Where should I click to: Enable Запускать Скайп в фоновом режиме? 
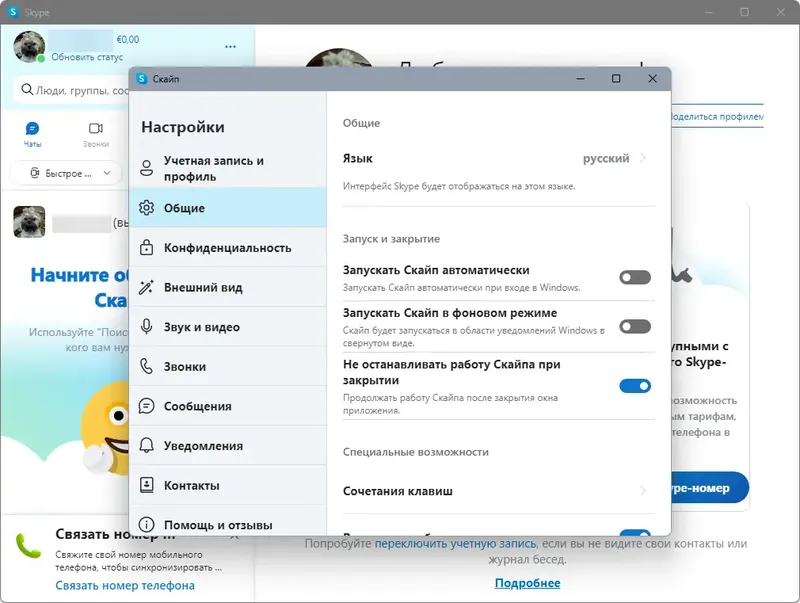(x=634, y=324)
